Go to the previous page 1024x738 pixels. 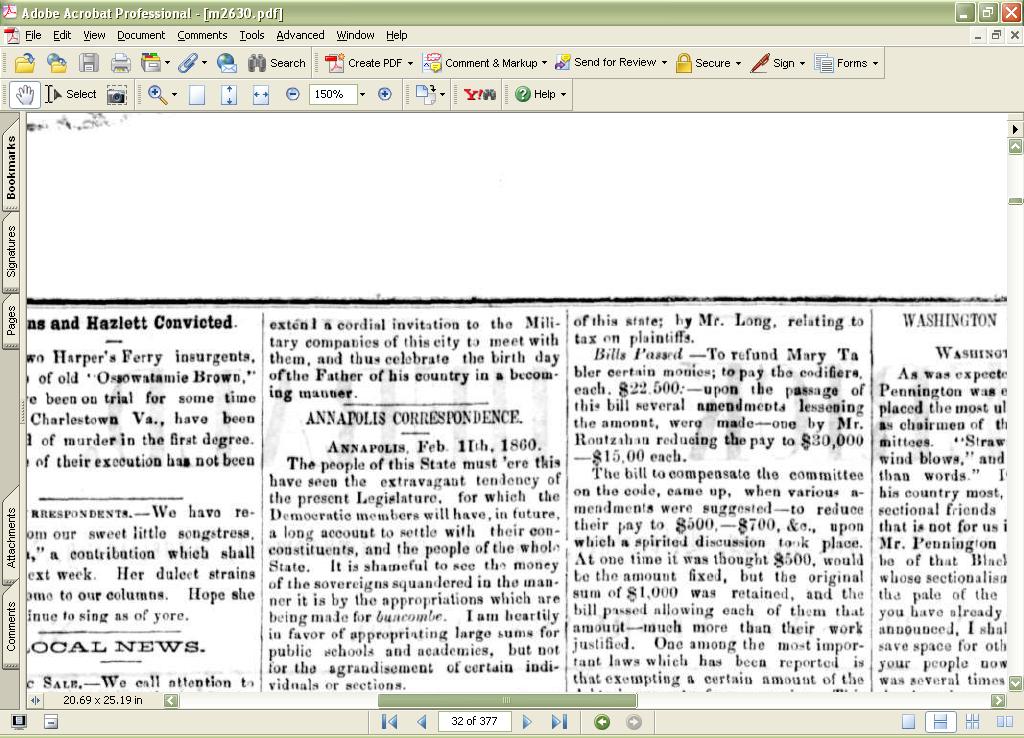(x=422, y=722)
